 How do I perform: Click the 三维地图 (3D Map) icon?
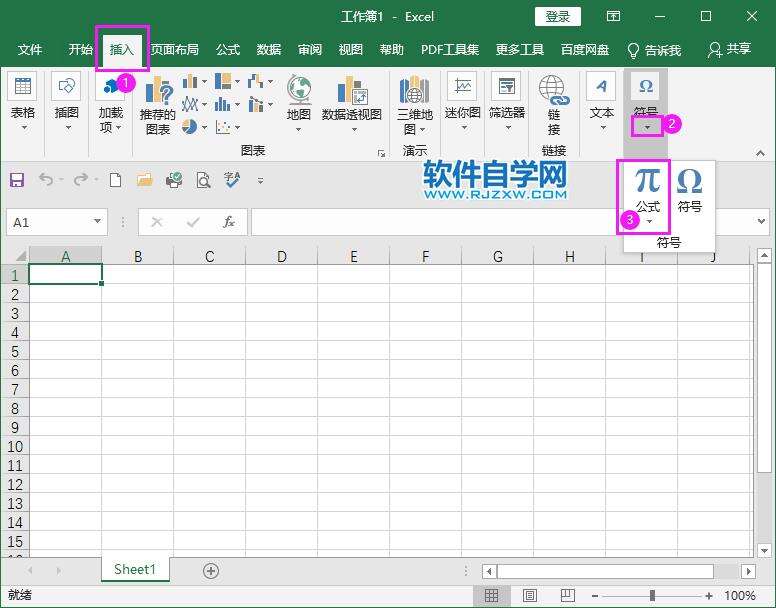coord(415,90)
